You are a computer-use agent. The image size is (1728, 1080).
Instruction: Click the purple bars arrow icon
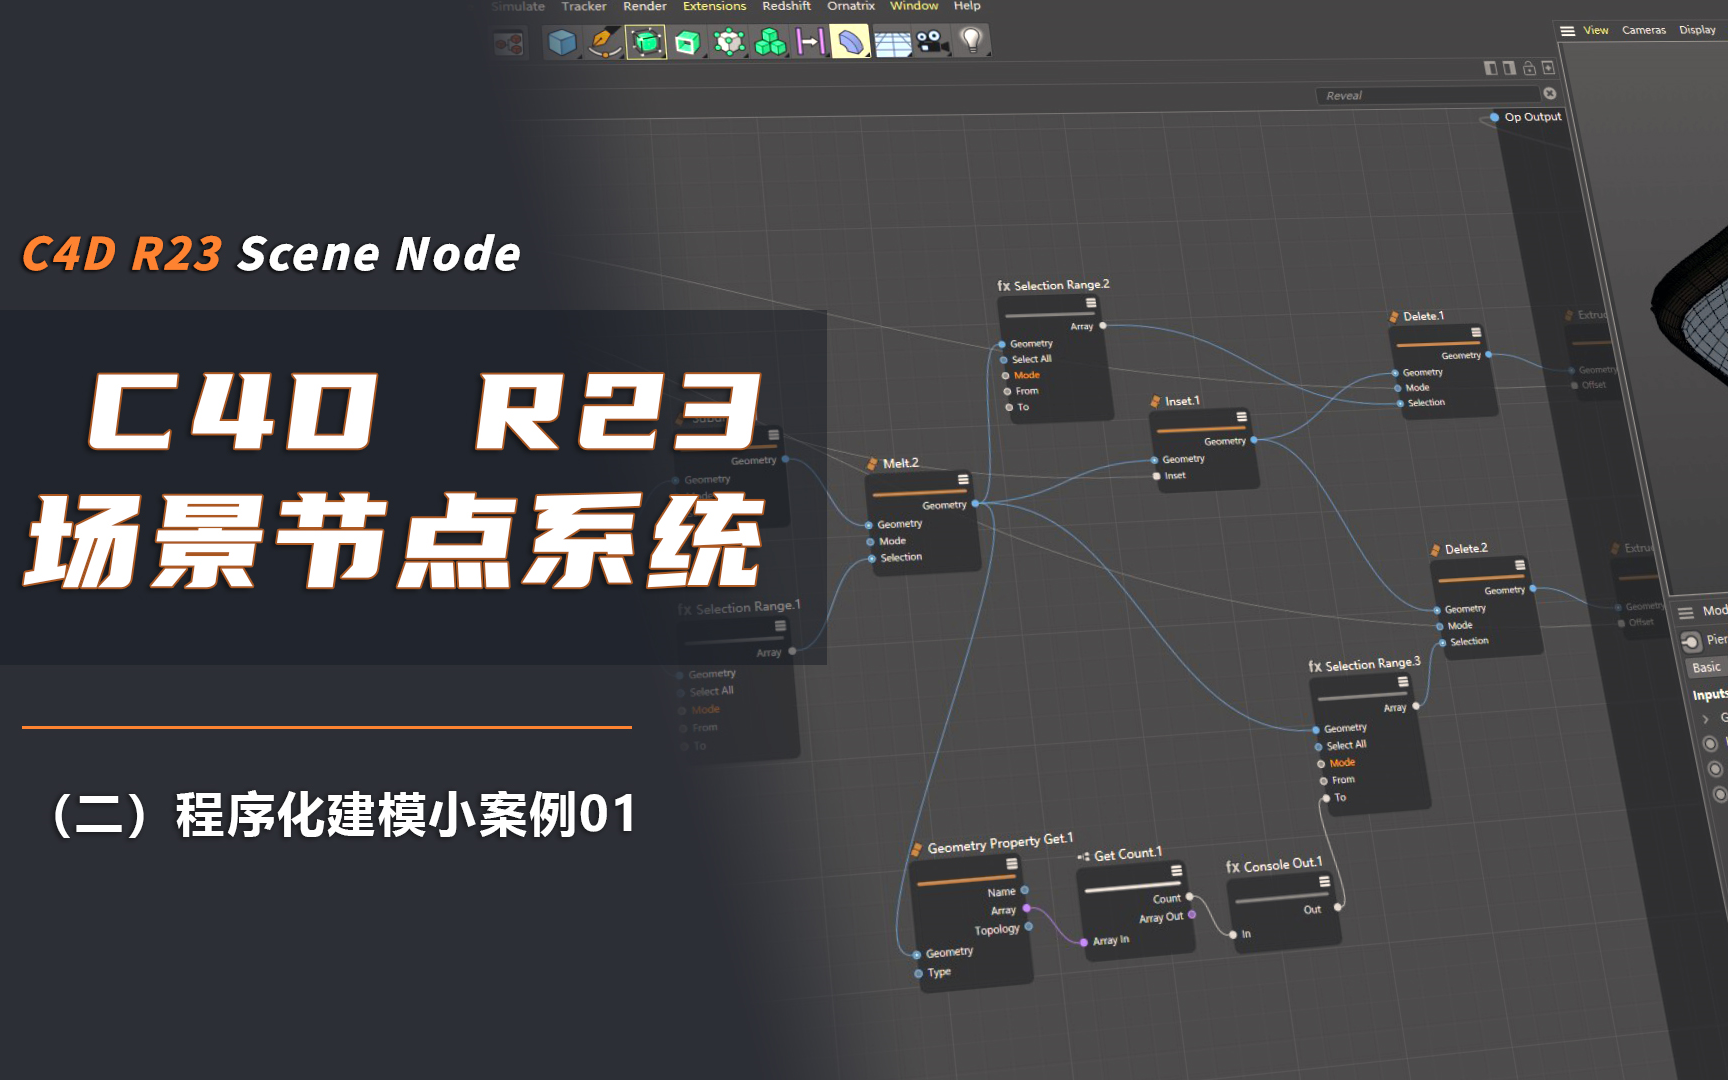[x=810, y=42]
